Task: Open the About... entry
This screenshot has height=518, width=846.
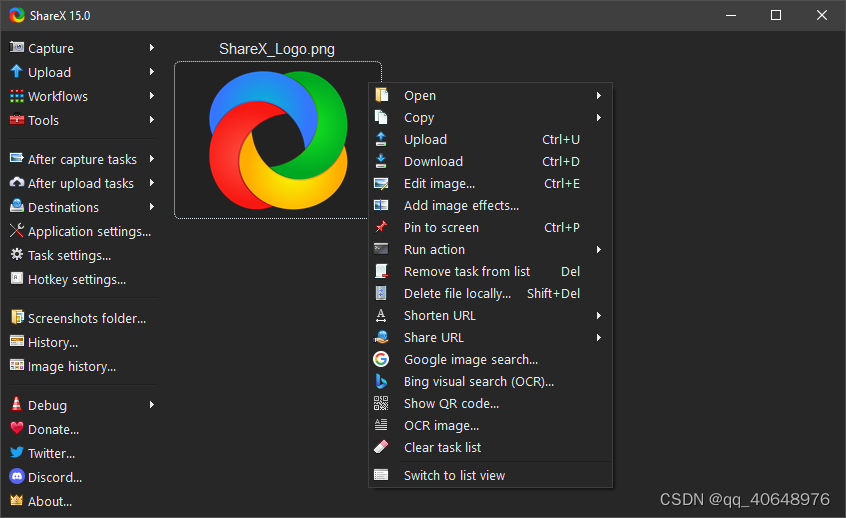Action: [x=81, y=501]
